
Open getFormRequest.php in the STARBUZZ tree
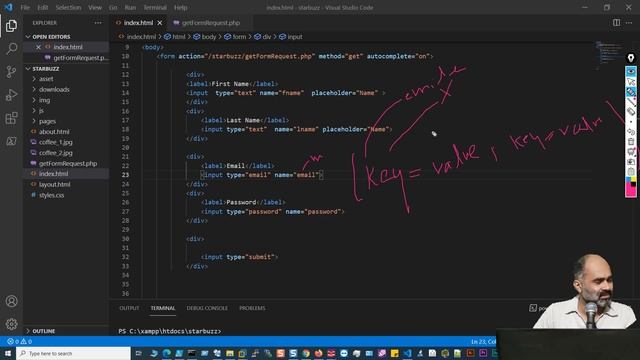point(68,163)
